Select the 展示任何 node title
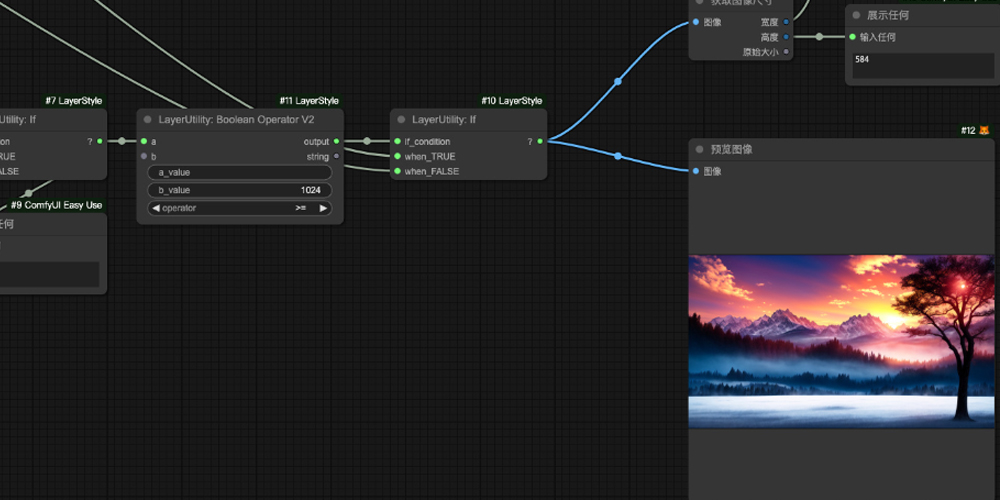The height and width of the screenshot is (500, 1000). tap(888, 15)
